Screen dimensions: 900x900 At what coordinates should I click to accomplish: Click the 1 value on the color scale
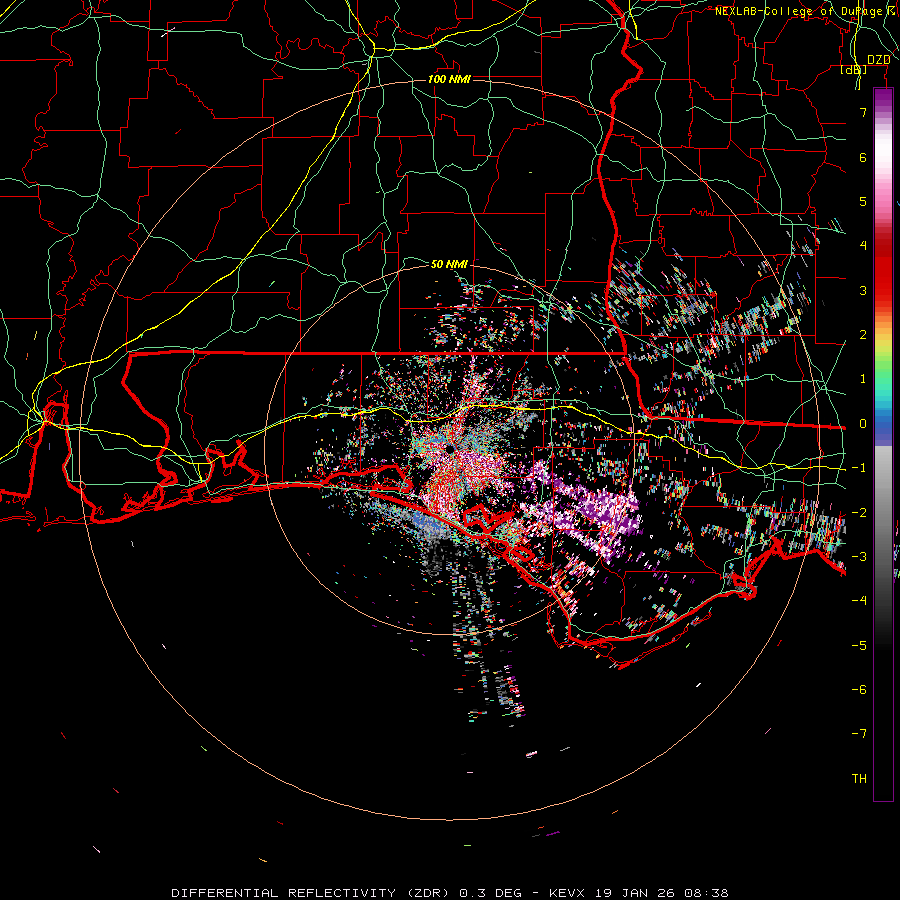point(863,379)
